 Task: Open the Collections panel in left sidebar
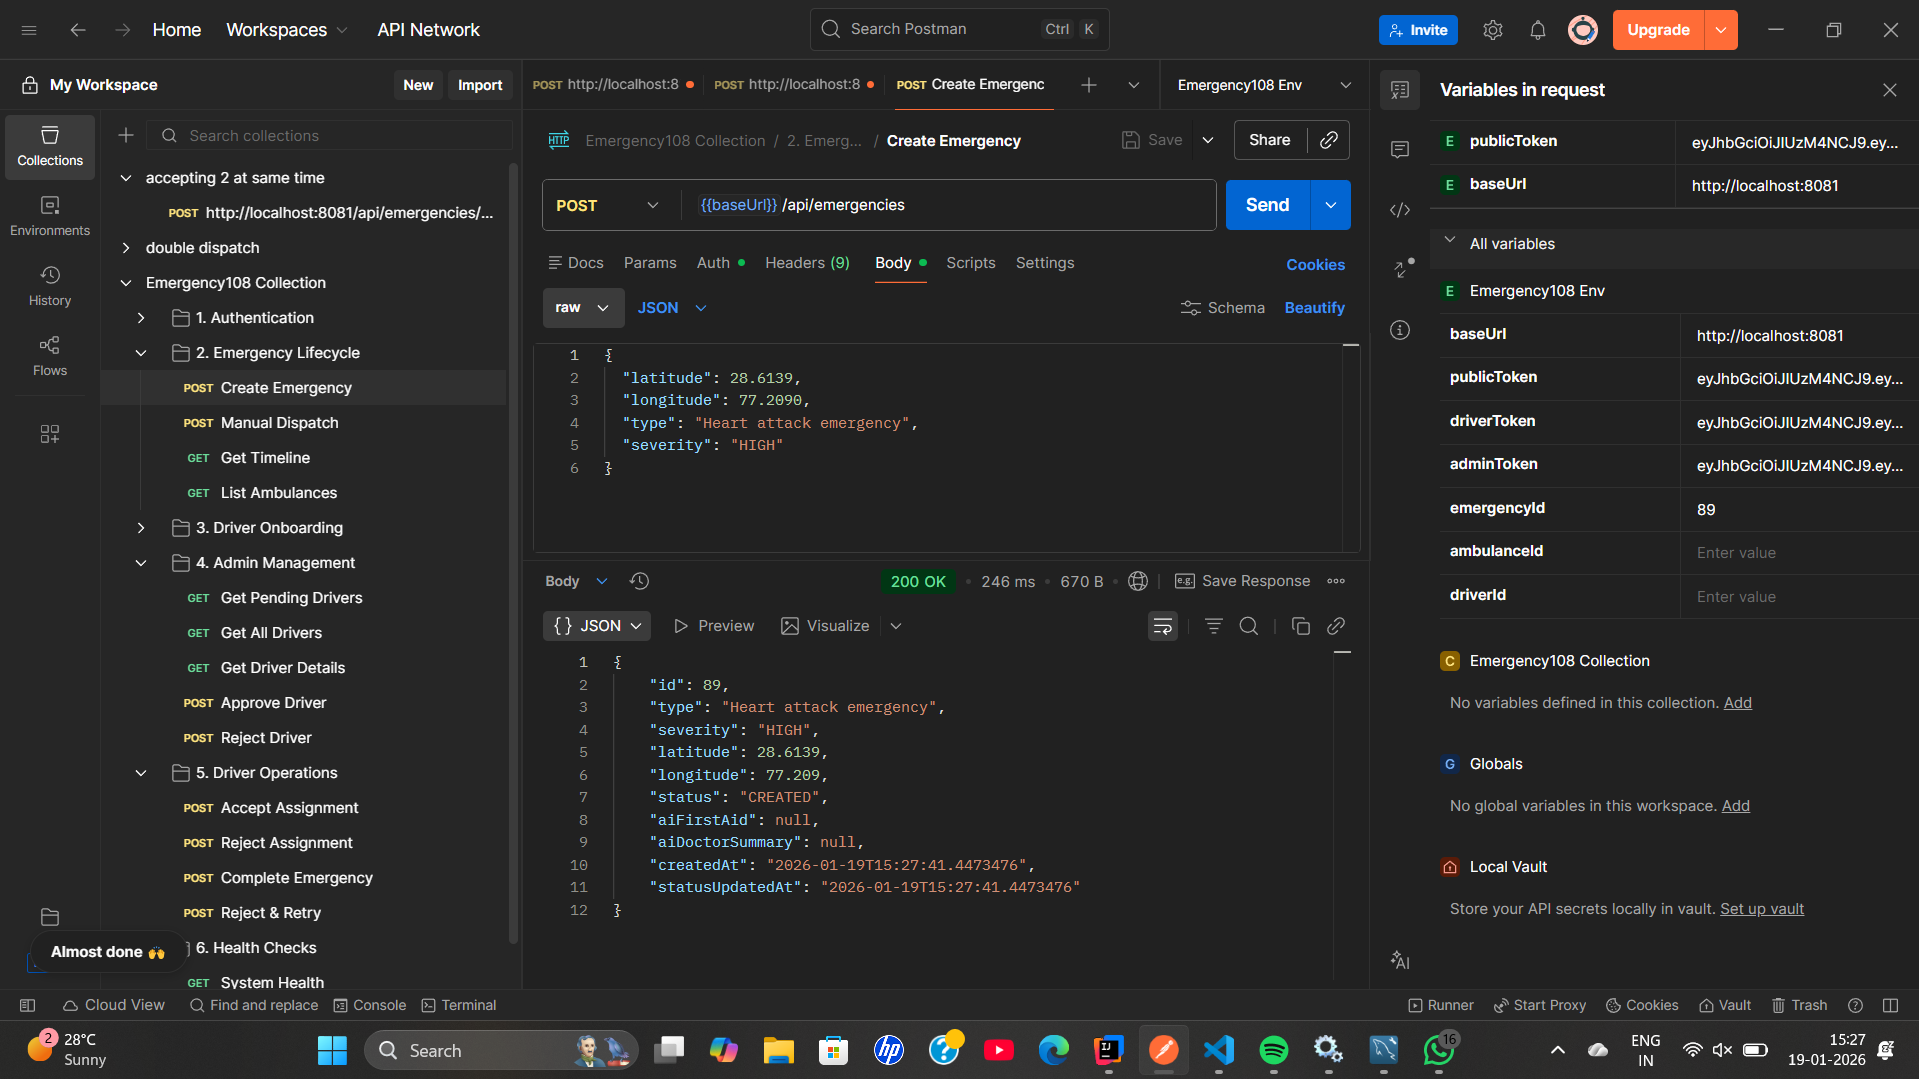(49, 145)
